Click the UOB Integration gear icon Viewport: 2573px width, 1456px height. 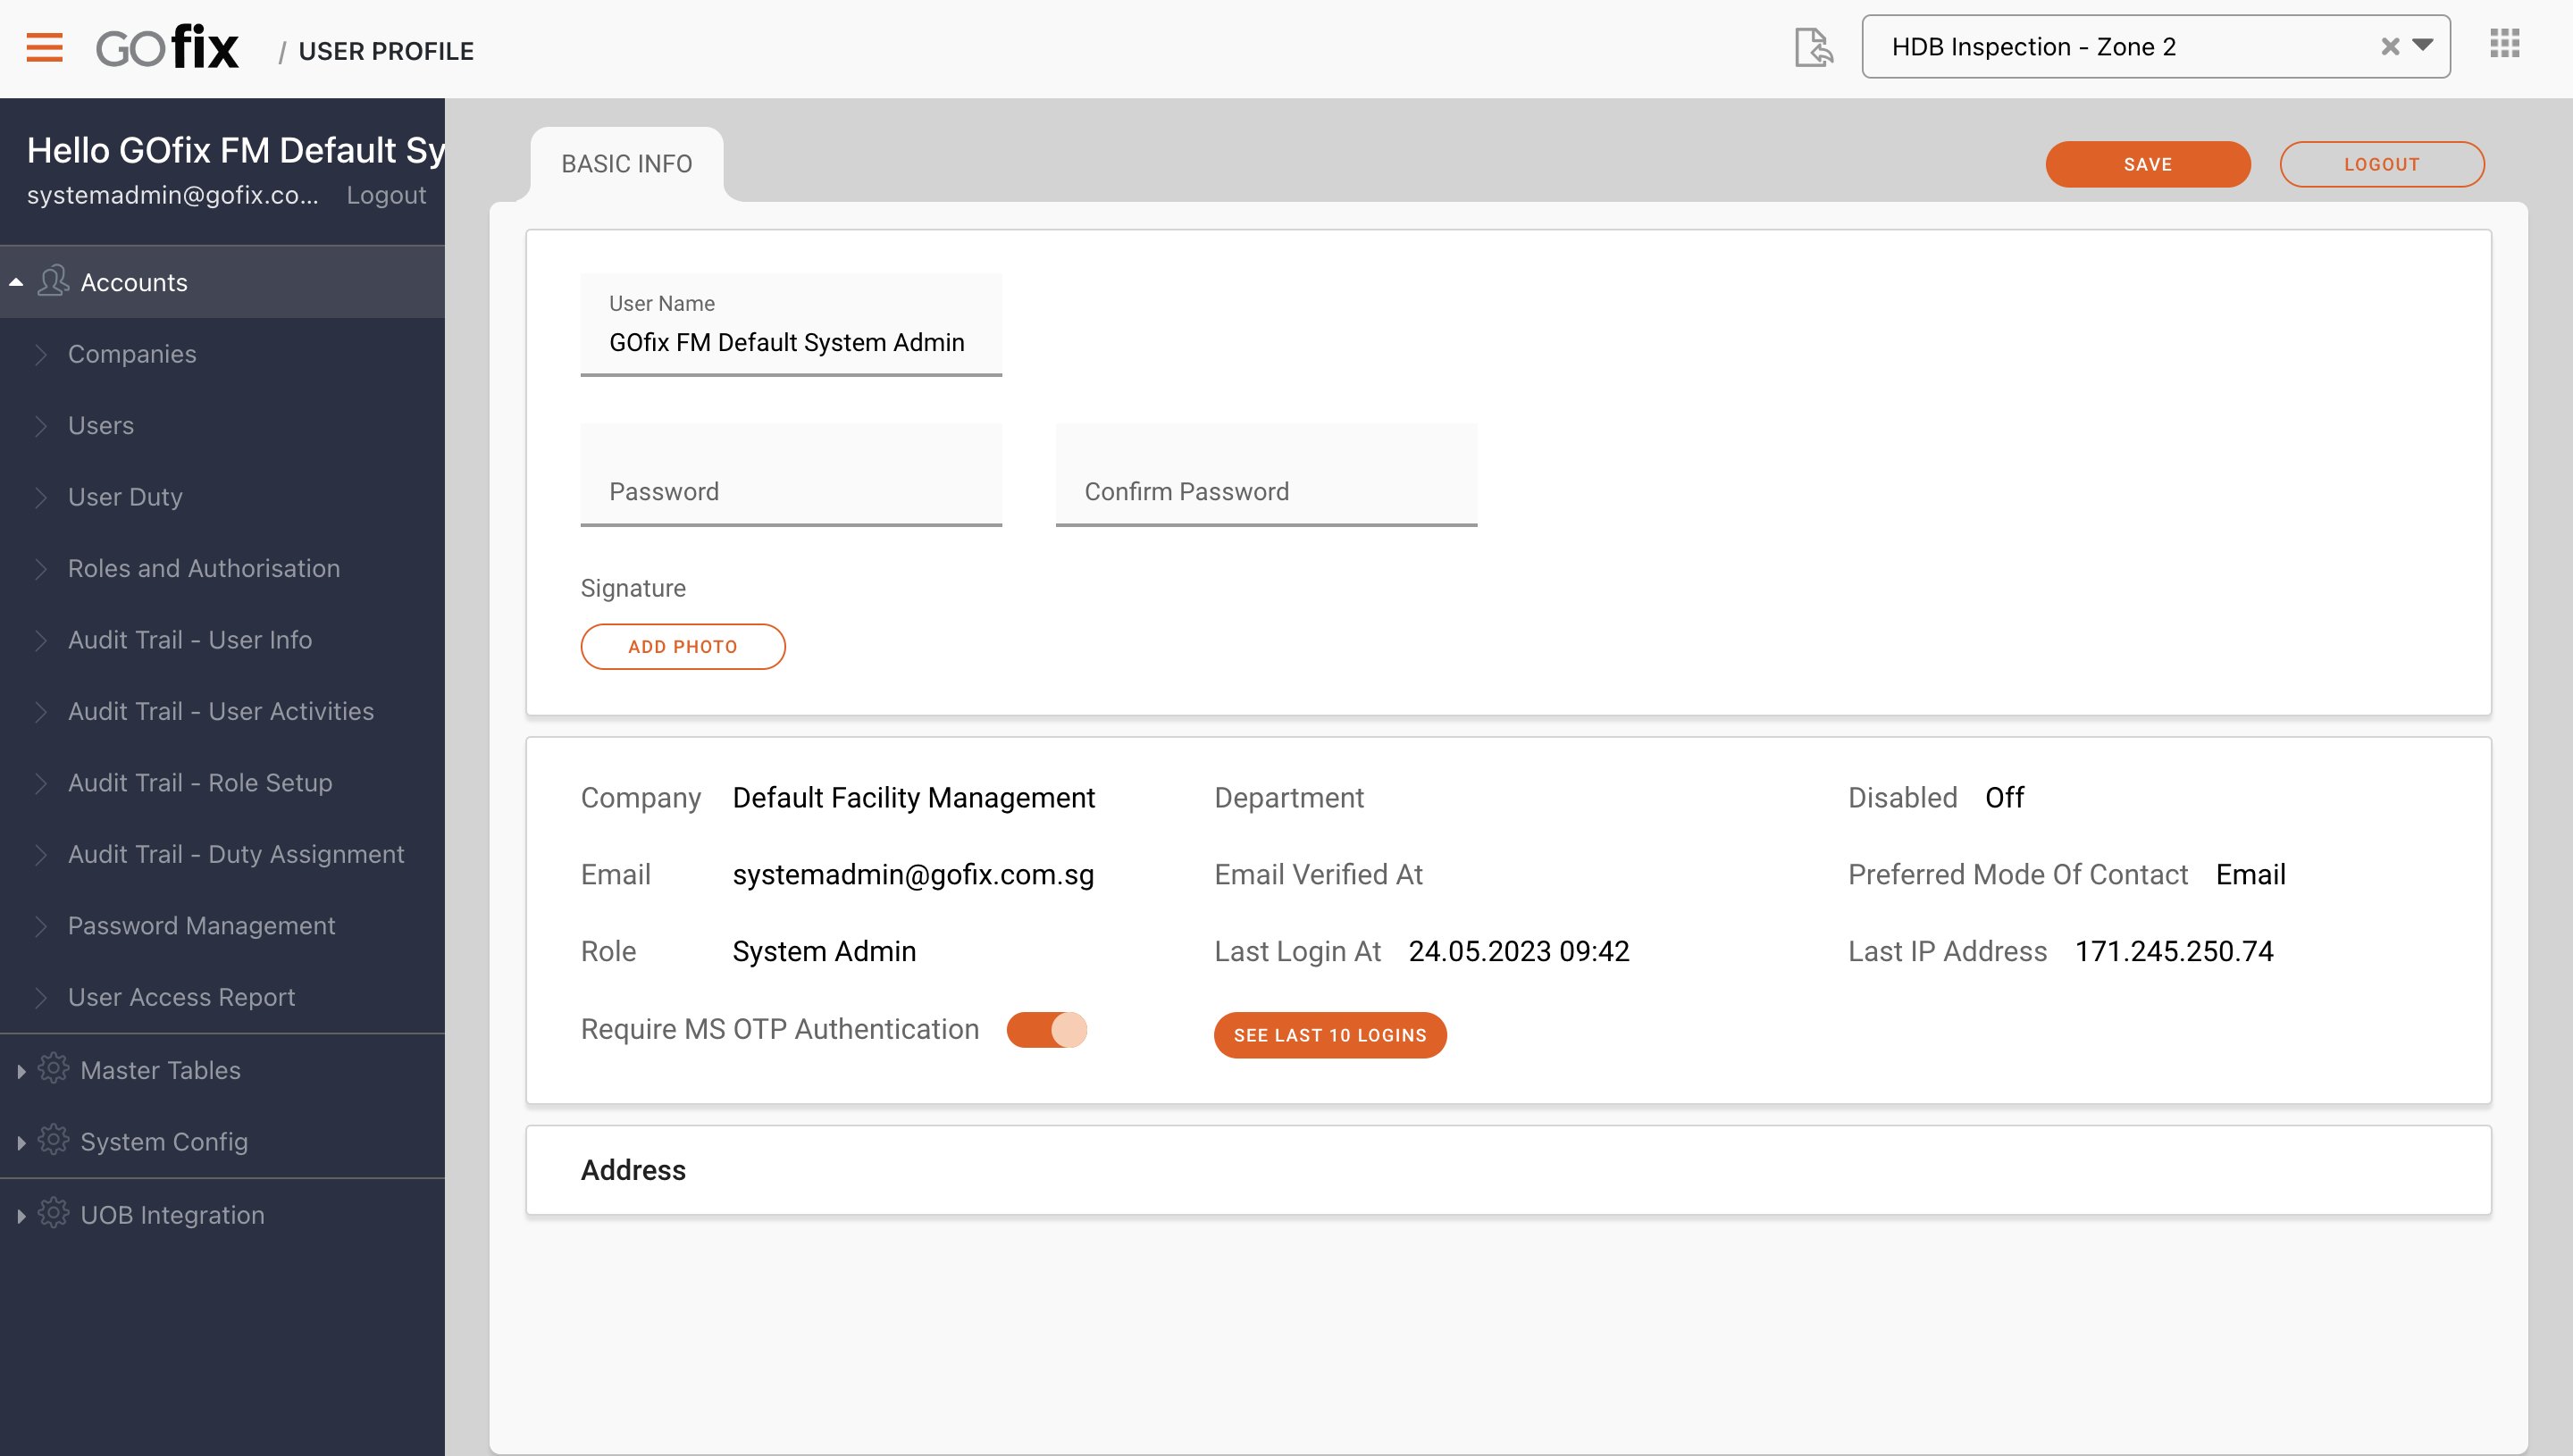coord(53,1214)
